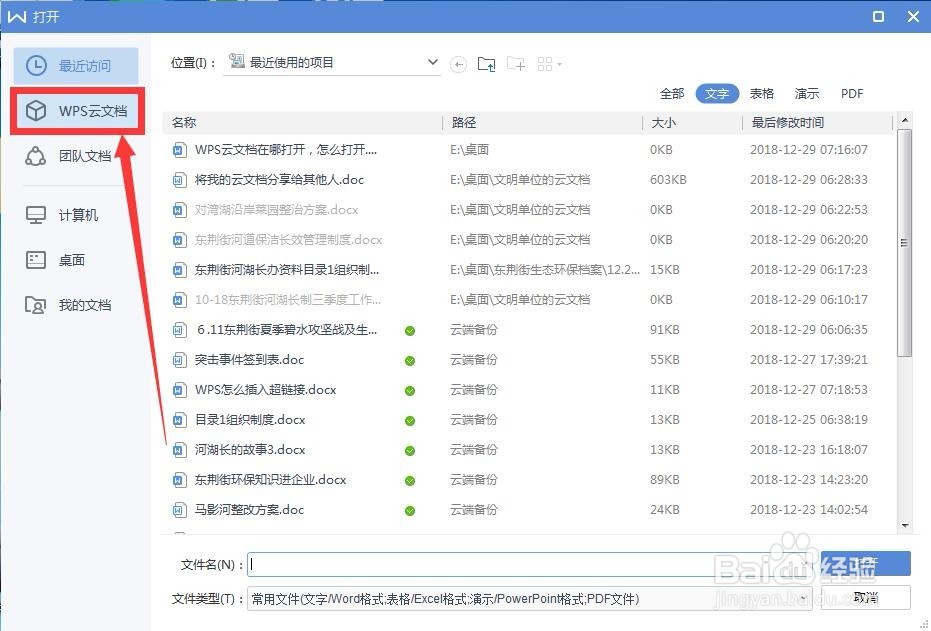Switch to the PDF filter tab
Screen dimensions: 931x631
click(x=852, y=94)
